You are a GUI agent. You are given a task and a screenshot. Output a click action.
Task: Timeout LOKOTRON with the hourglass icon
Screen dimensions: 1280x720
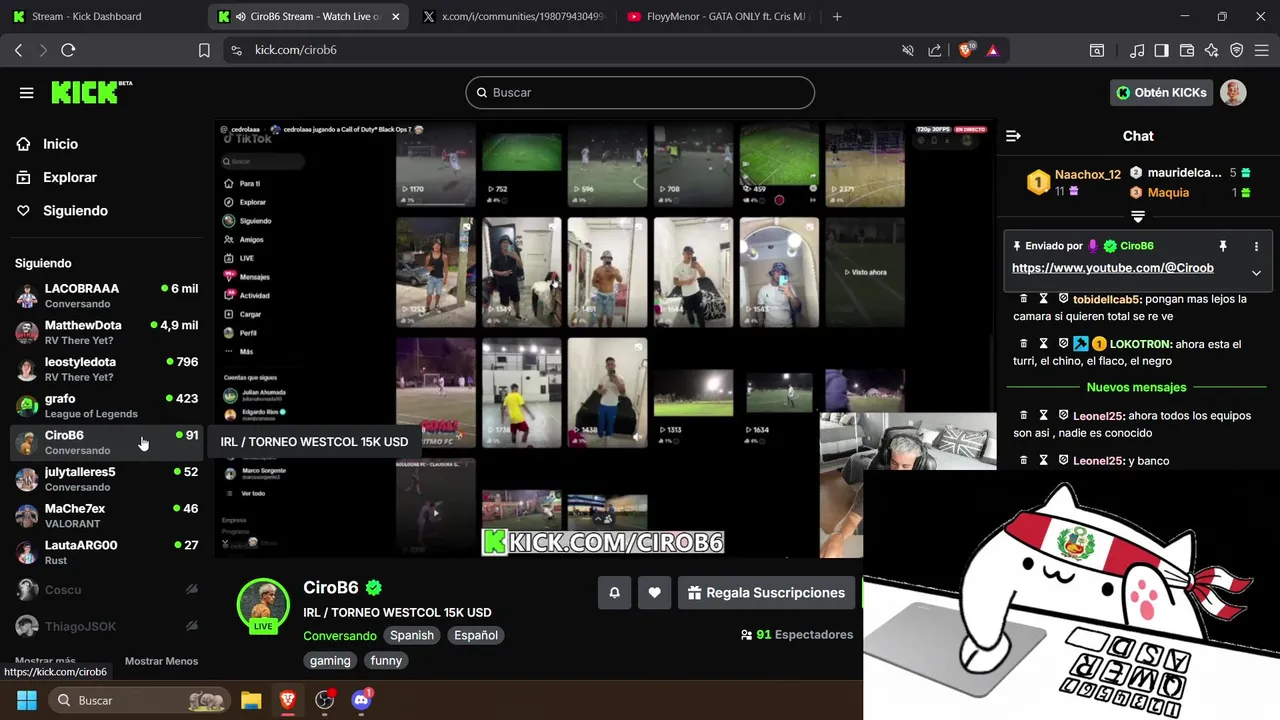1043,343
